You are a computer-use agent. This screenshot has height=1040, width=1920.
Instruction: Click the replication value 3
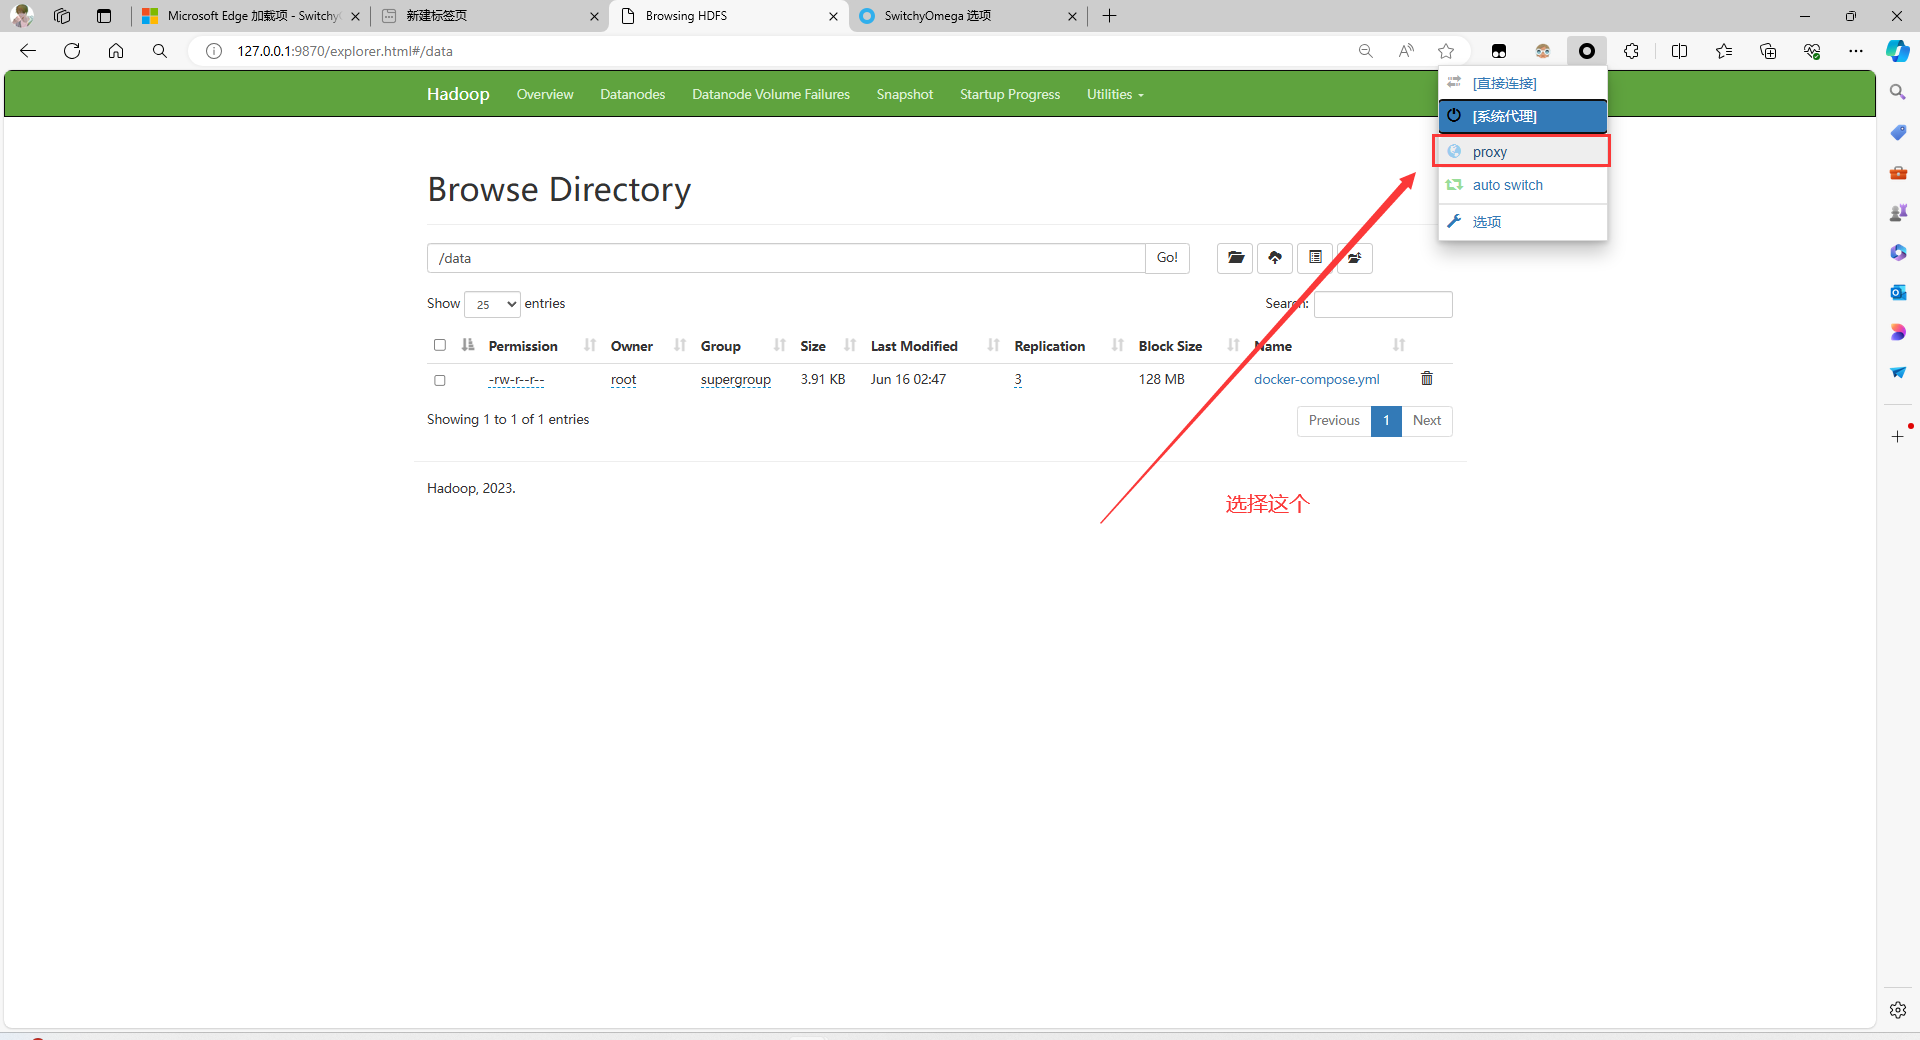(1018, 379)
